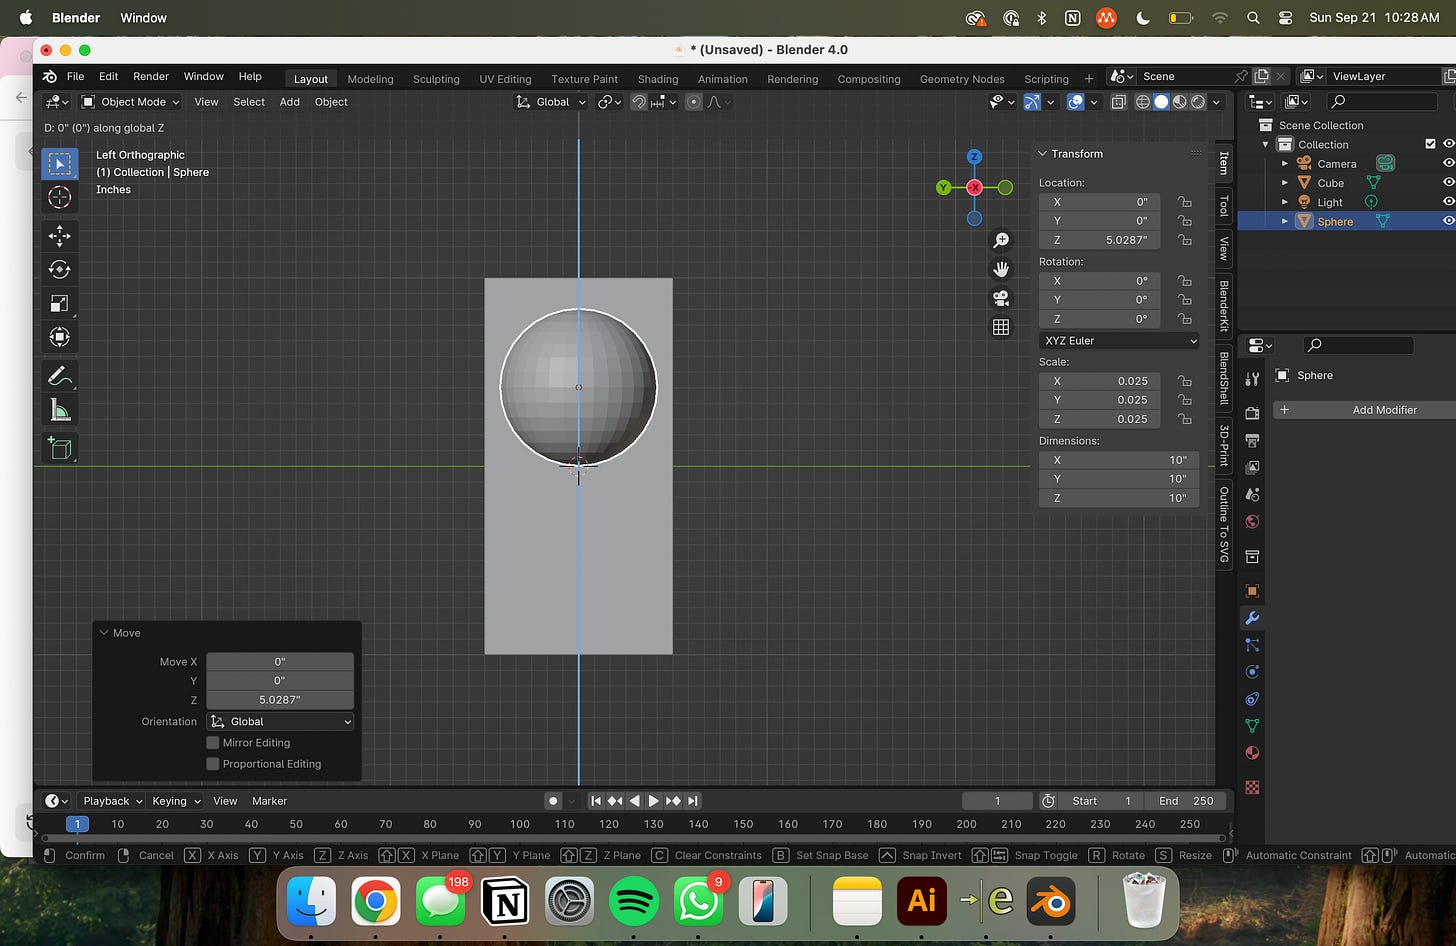Expand the Camera item in outliner
The width and height of the screenshot is (1456, 946).
coord(1285,164)
